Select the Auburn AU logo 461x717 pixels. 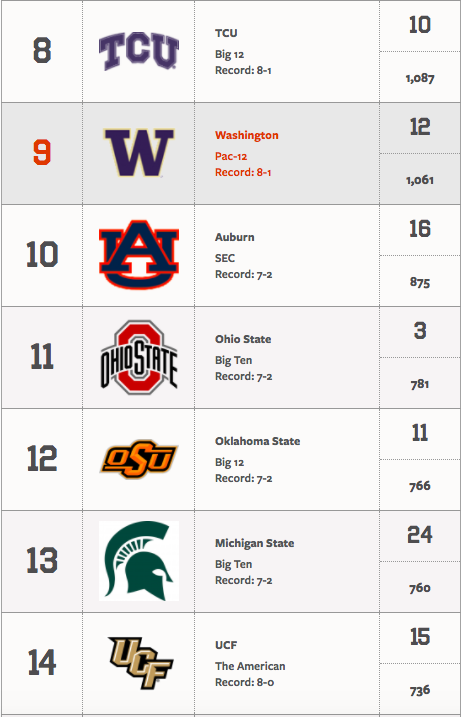pos(139,255)
